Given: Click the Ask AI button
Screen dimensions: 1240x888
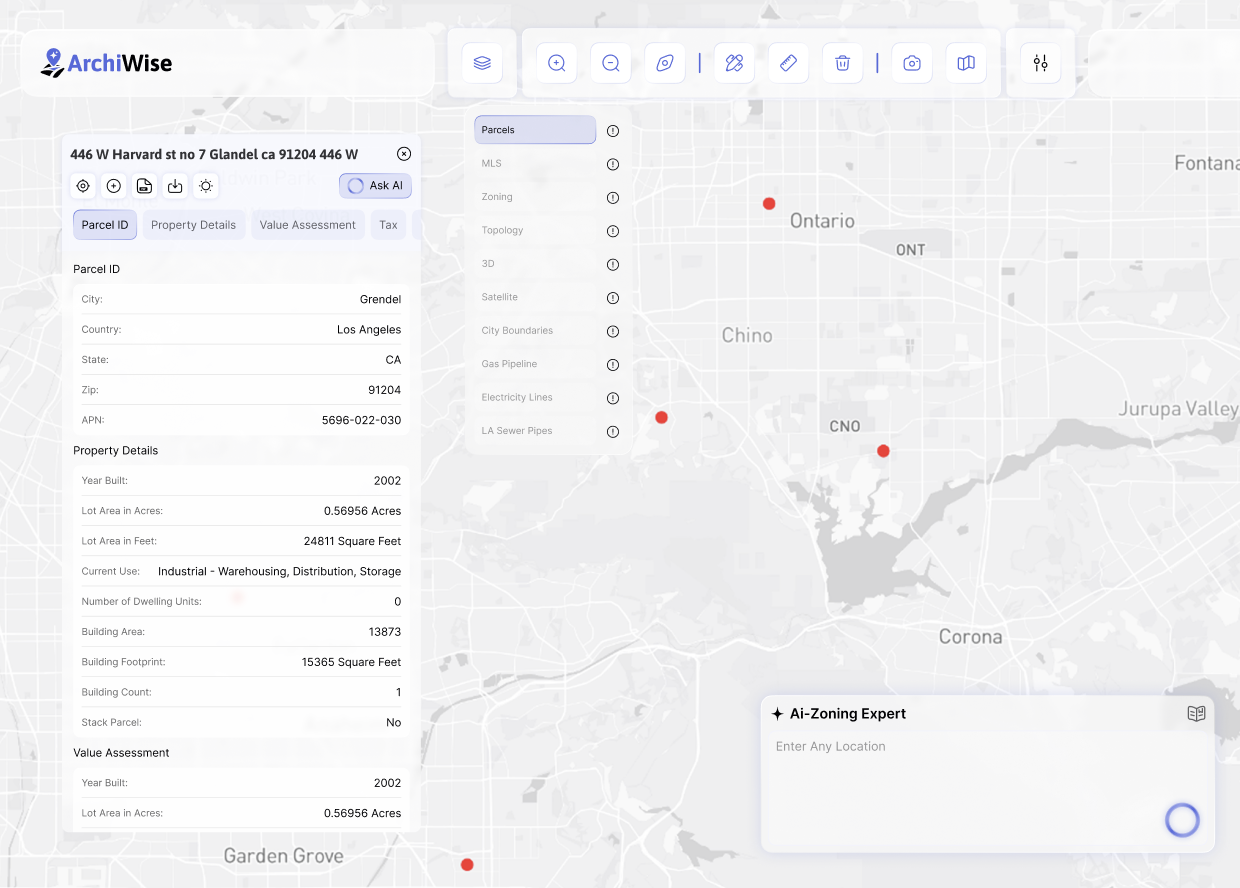Looking at the screenshot, I should point(375,186).
